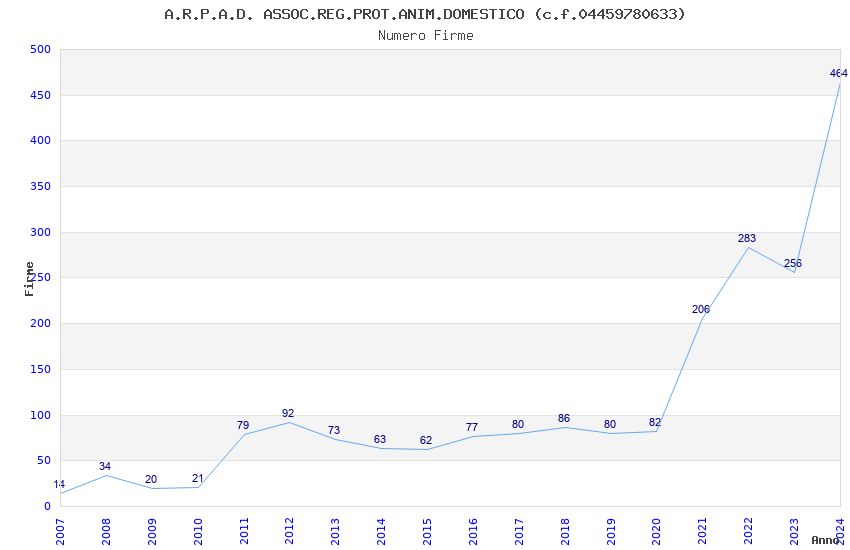The height and width of the screenshot is (550, 850).
Task: Click the data label 464 for 2024
Action: click(x=839, y=73)
